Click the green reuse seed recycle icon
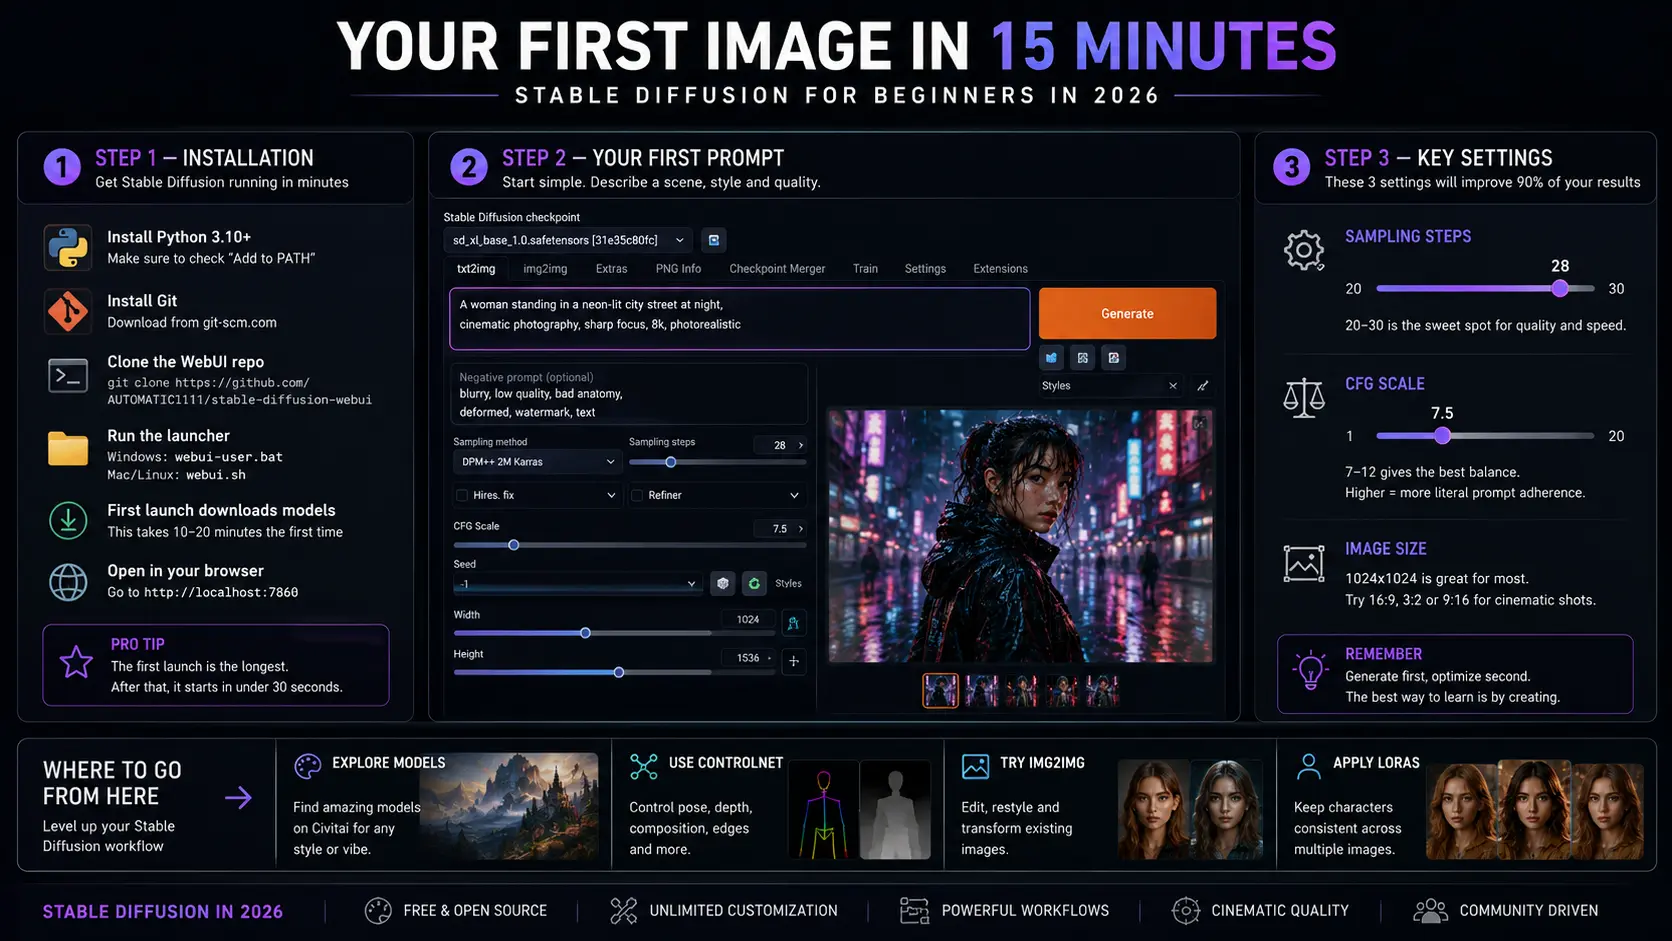 click(754, 583)
